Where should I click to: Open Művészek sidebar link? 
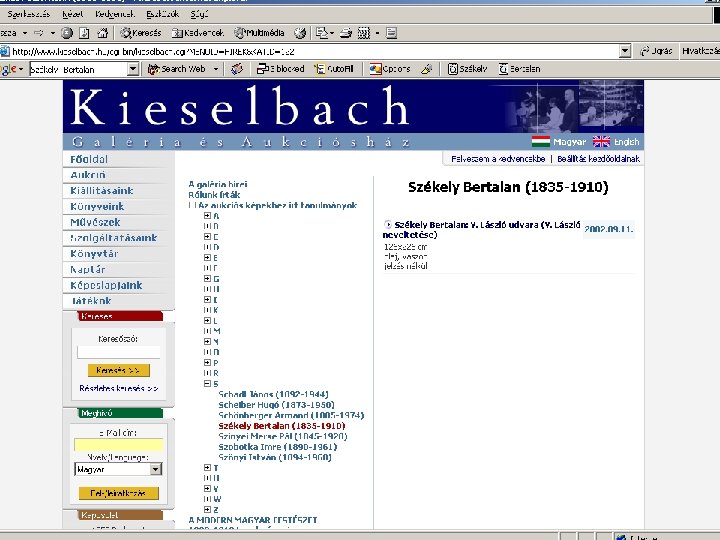pyautogui.click(x=95, y=222)
